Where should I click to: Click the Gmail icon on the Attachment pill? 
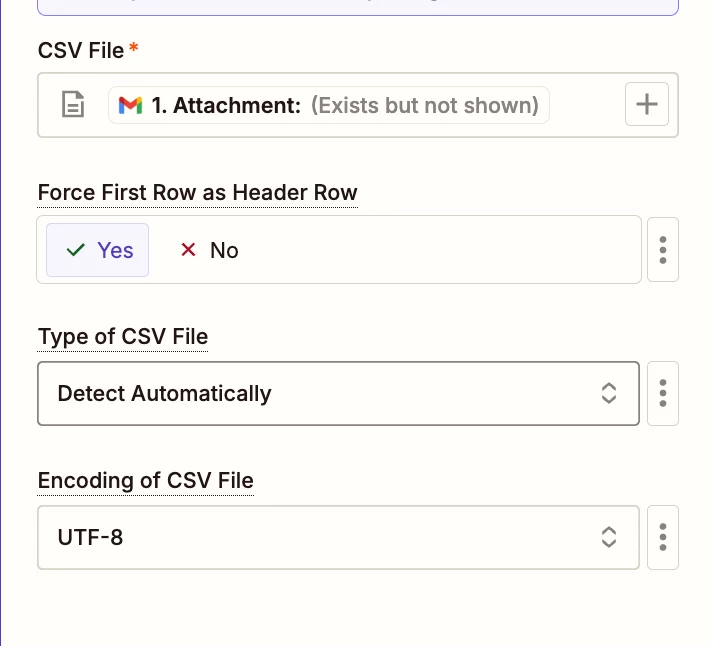click(x=130, y=105)
